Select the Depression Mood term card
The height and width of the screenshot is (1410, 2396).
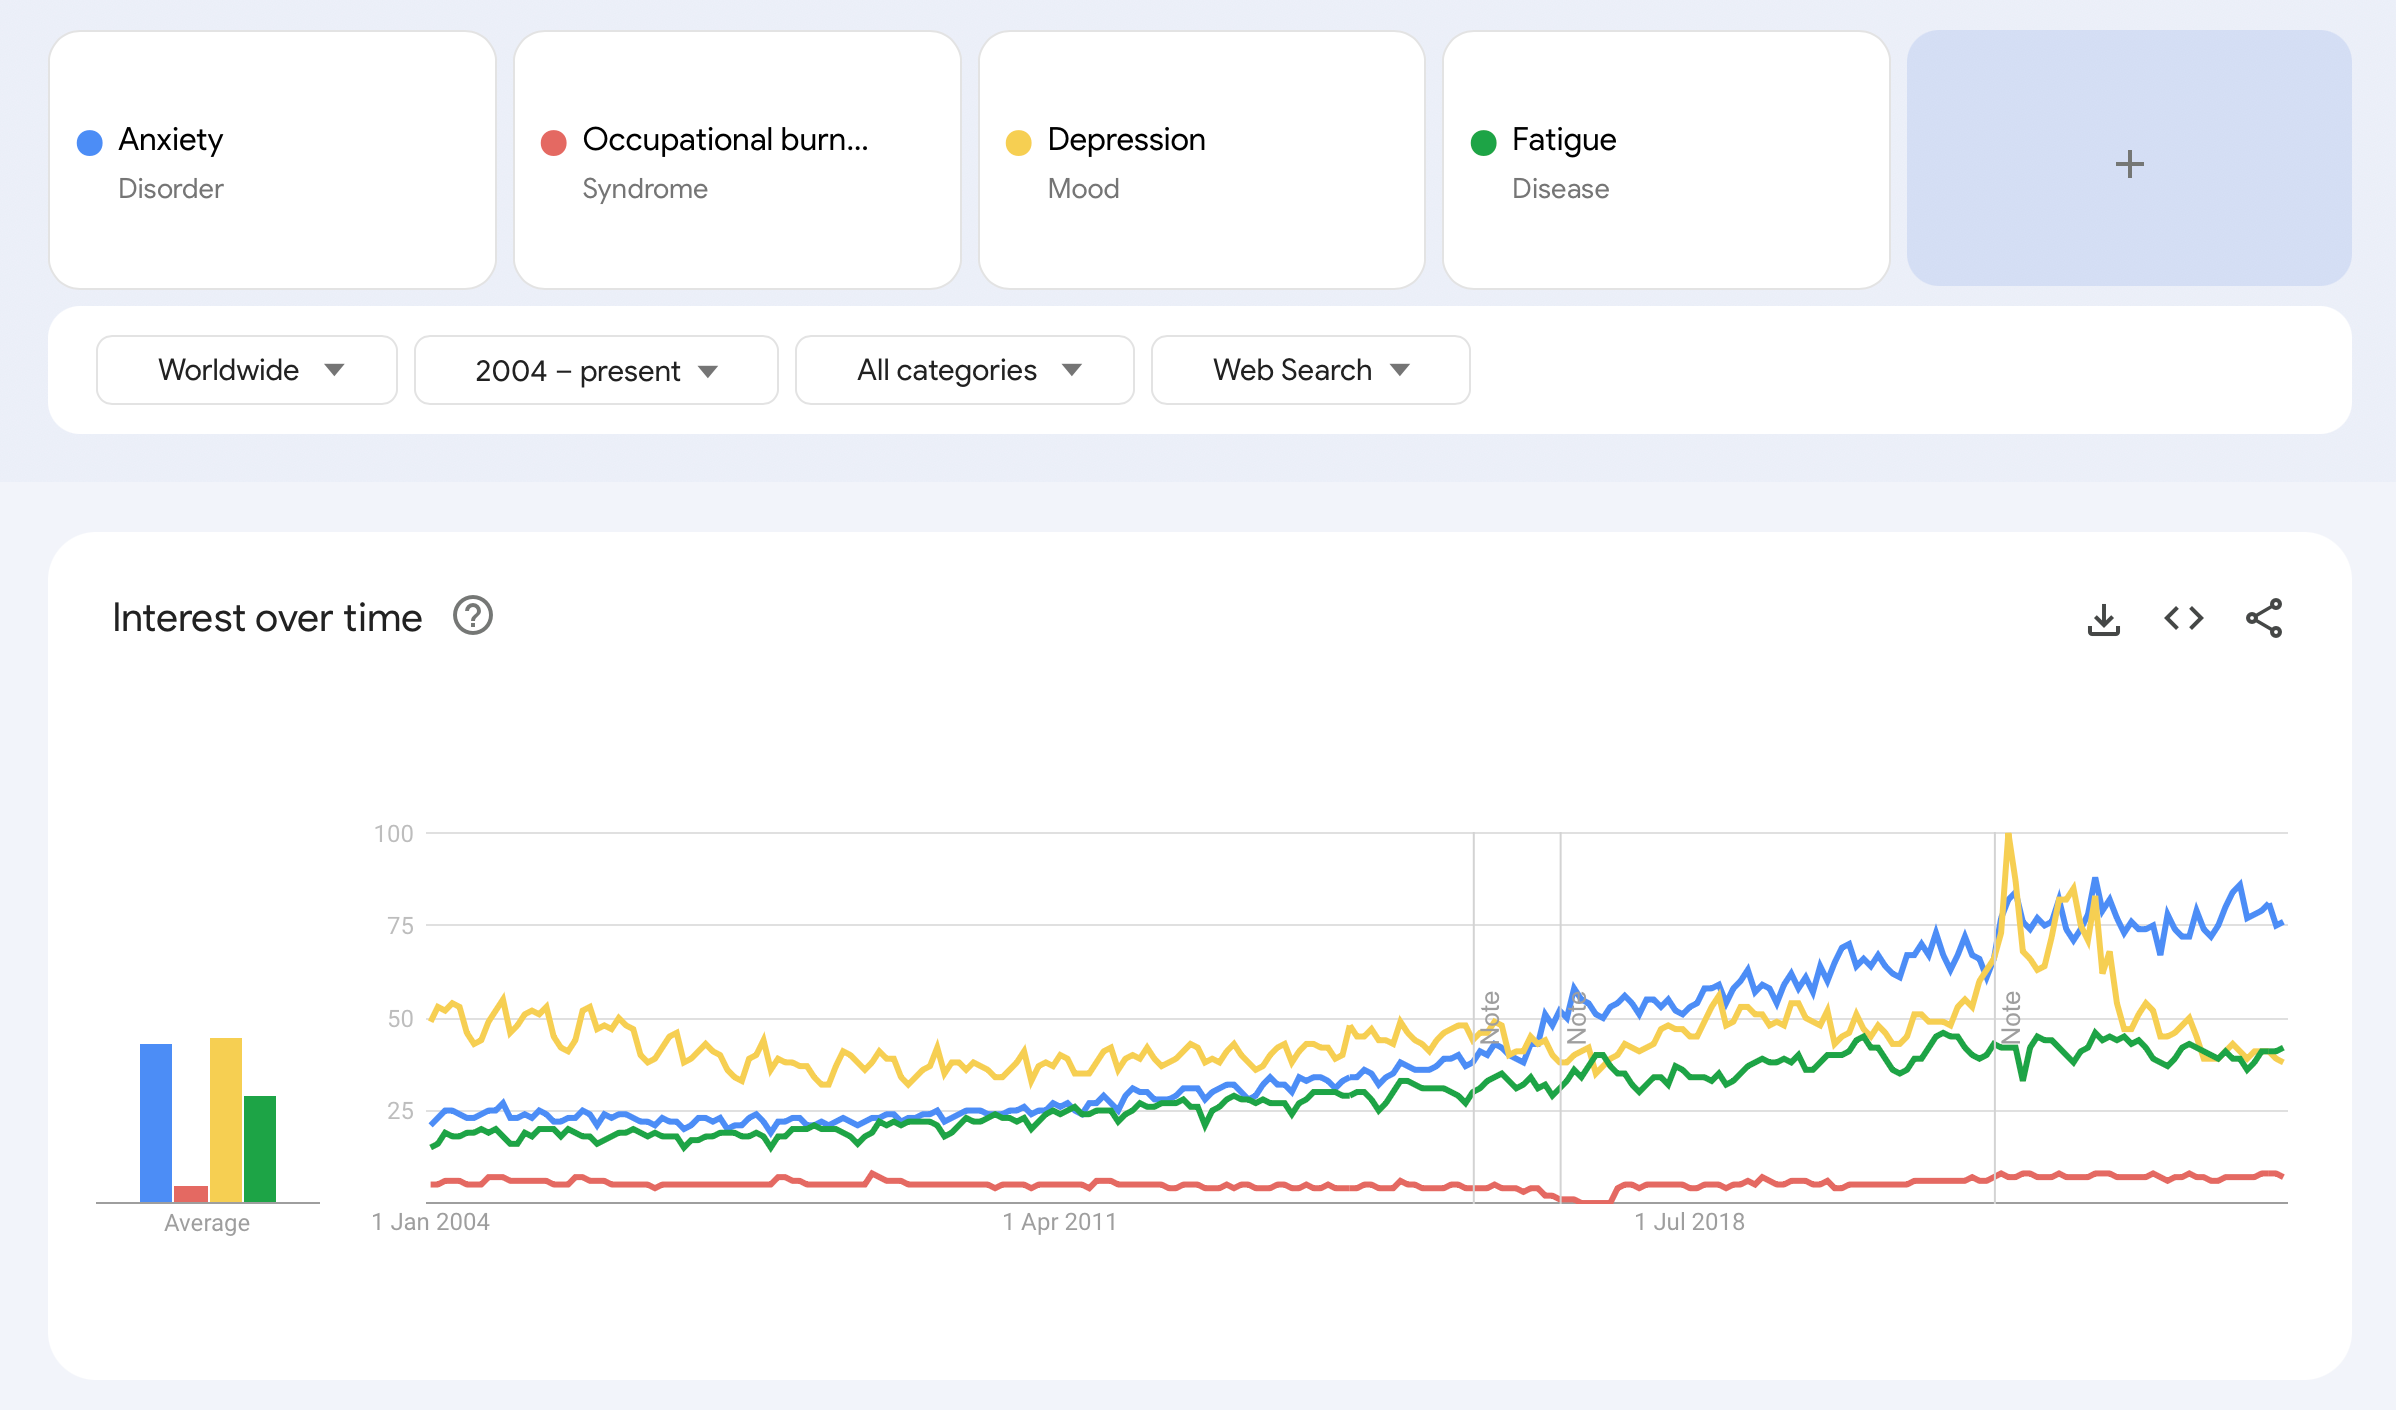coord(1201,160)
